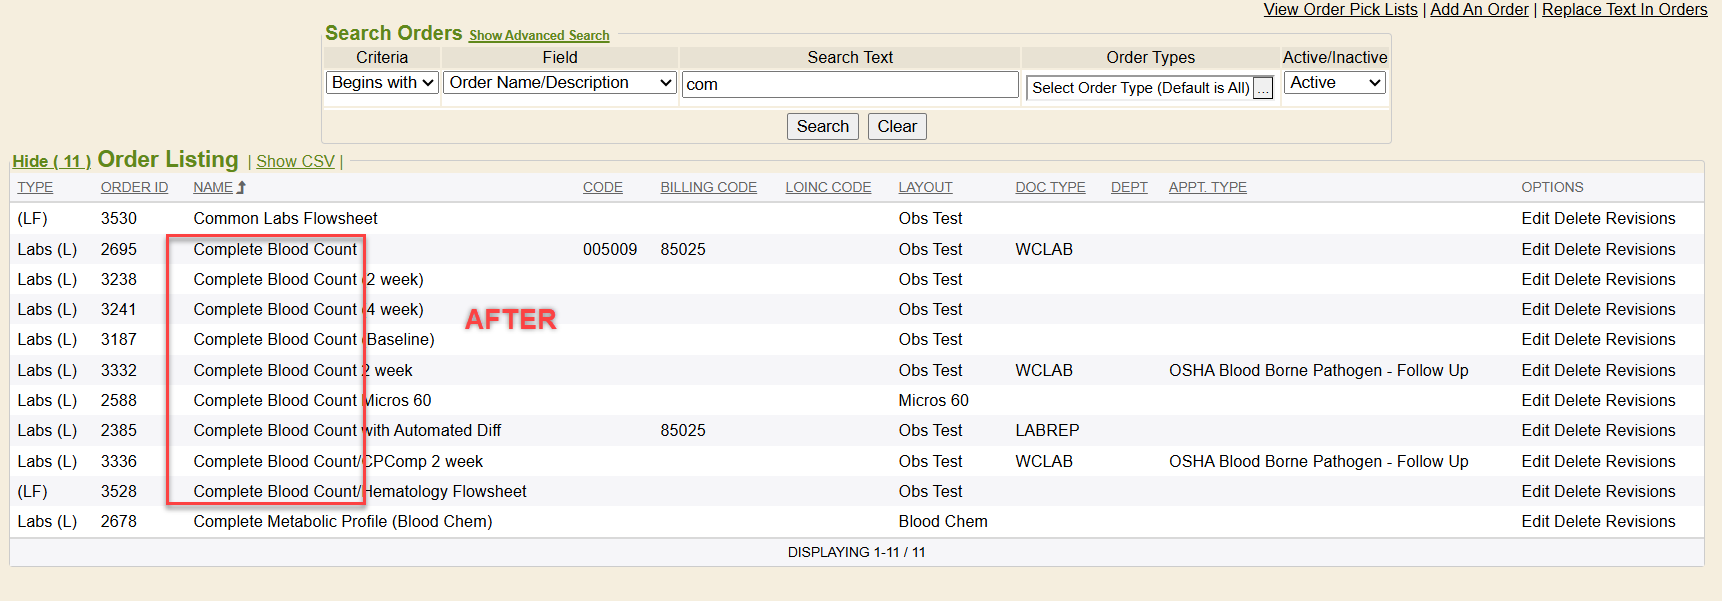The height and width of the screenshot is (601, 1722).
Task: Open the Criteria 'Begins with' dropdown
Action: [382, 83]
